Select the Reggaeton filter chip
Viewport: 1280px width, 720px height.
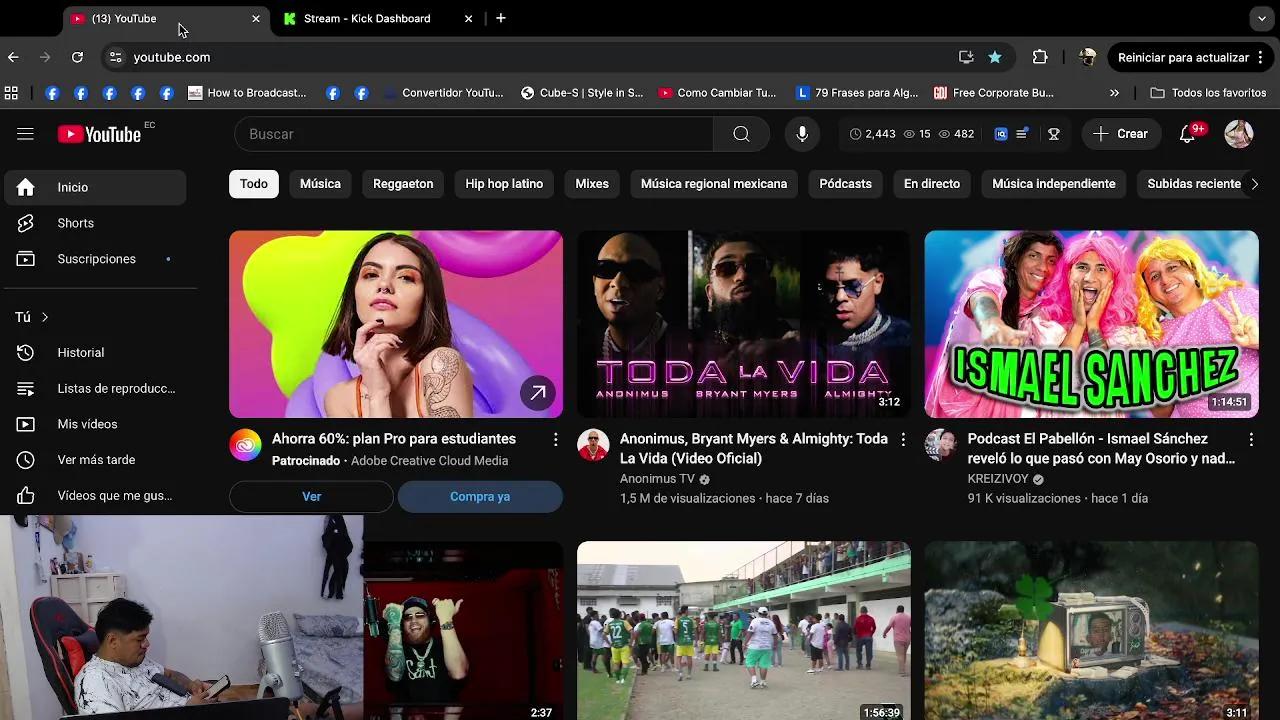click(403, 184)
